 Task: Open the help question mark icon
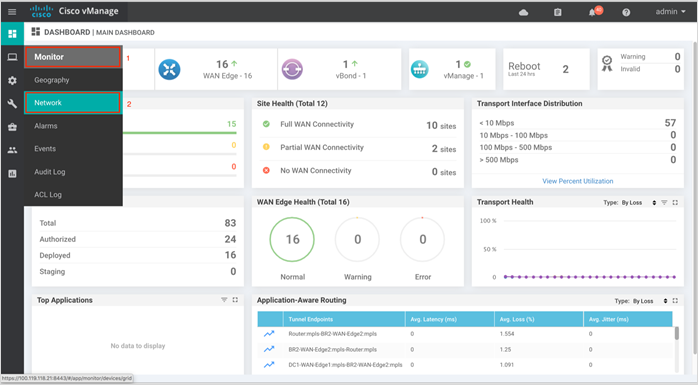(x=626, y=12)
